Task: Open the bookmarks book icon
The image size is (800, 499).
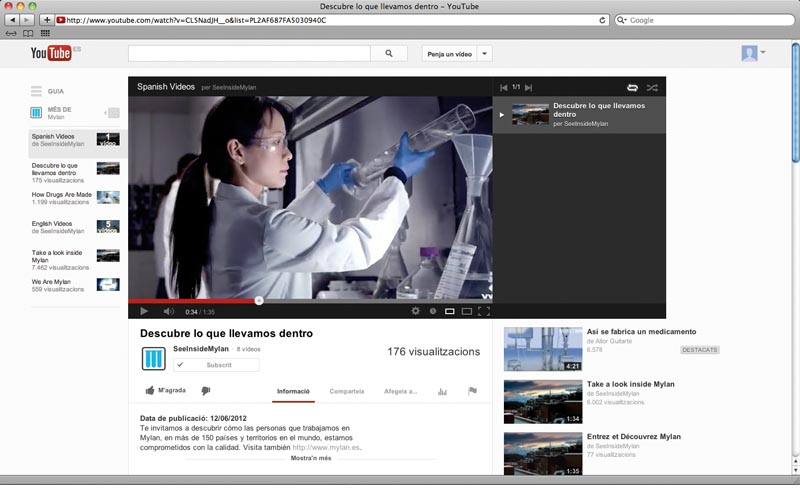Action: pos(28,33)
